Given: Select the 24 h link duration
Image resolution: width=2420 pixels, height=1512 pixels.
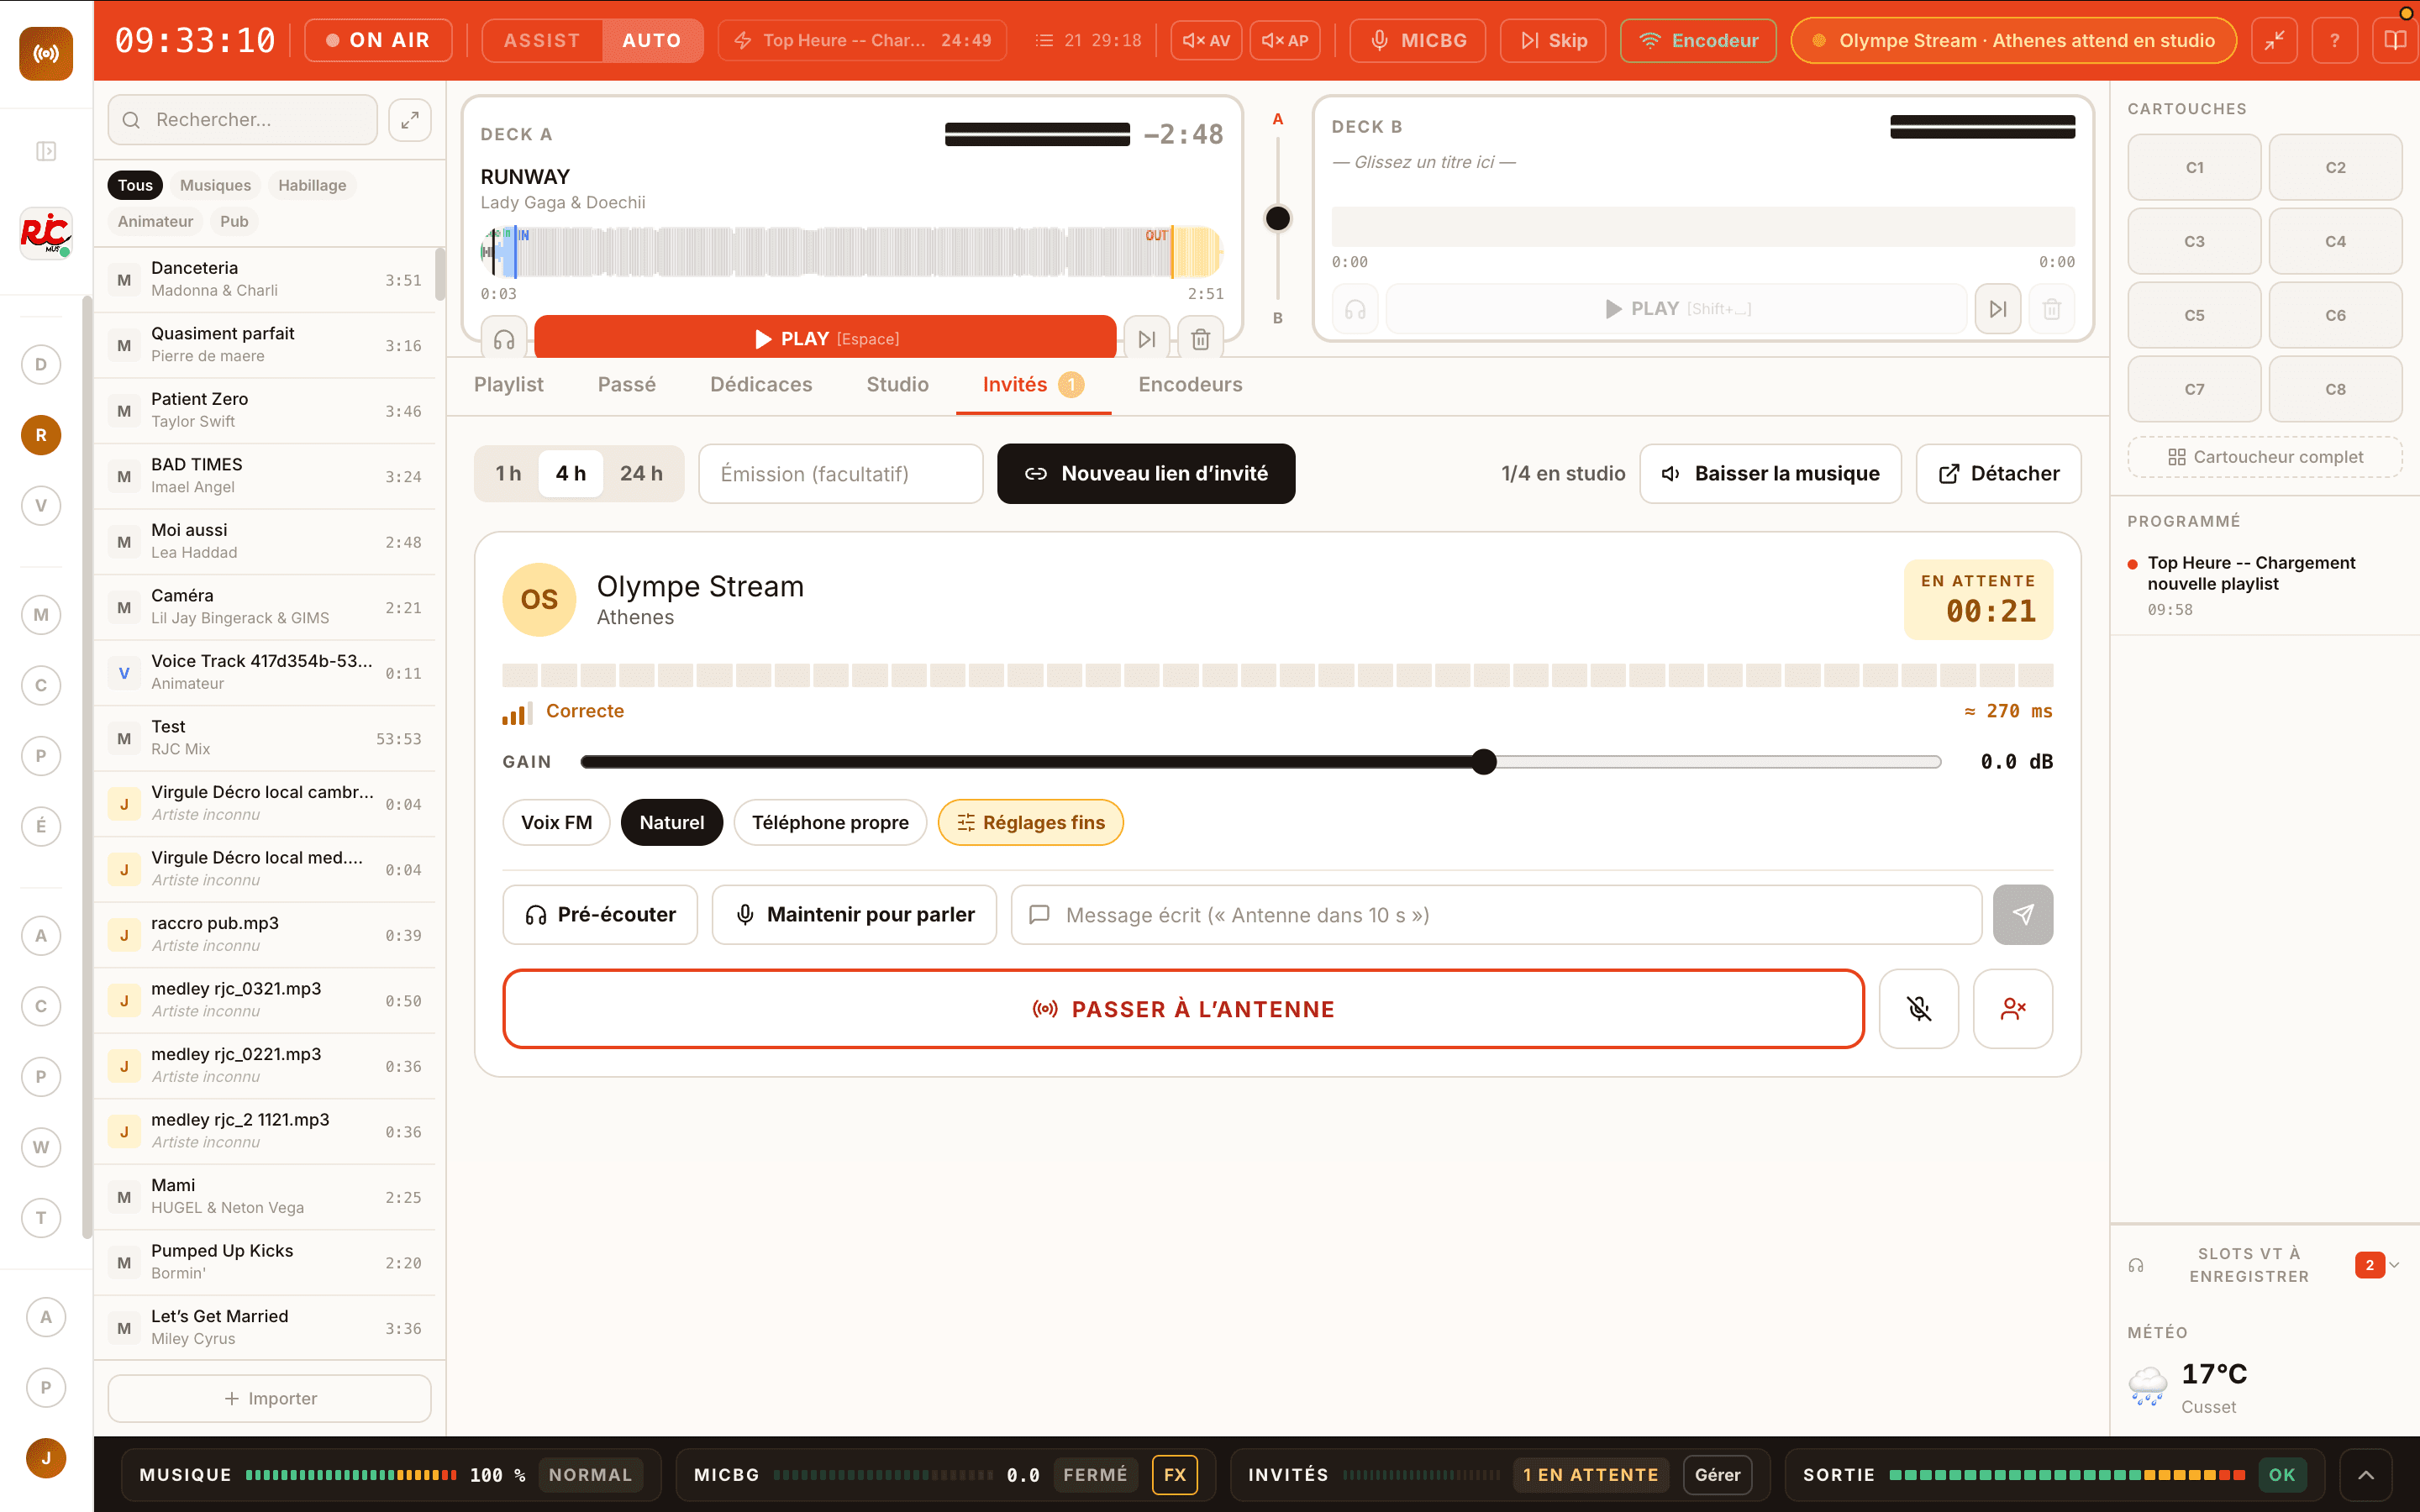Looking at the screenshot, I should coord(641,473).
